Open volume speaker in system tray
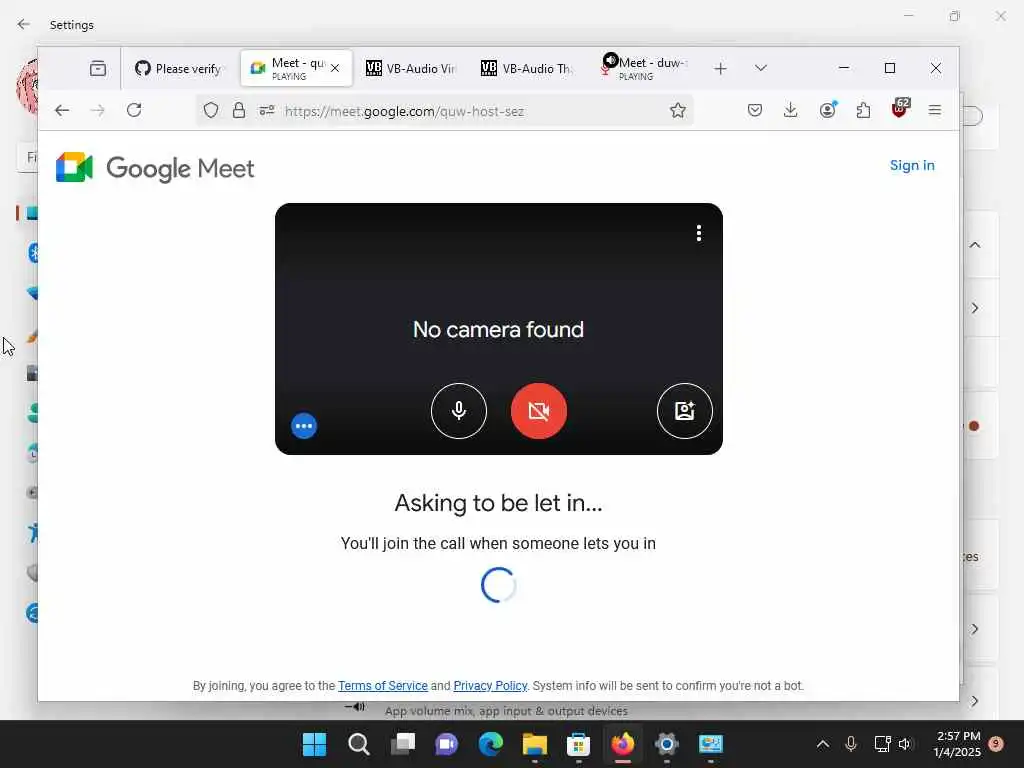This screenshot has width=1024, height=768. click(904, 744)
